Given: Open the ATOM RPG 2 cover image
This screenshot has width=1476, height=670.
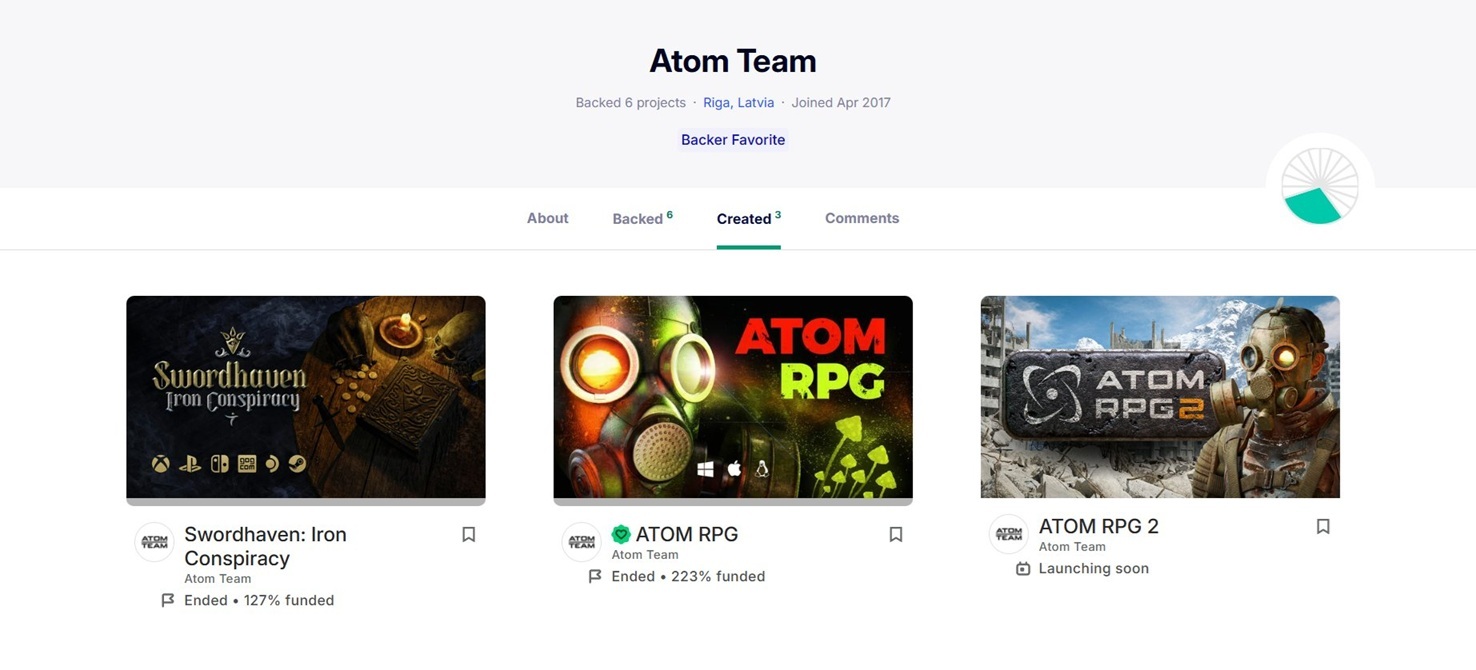Looking at the screenshot, I should pos(1160,397).
